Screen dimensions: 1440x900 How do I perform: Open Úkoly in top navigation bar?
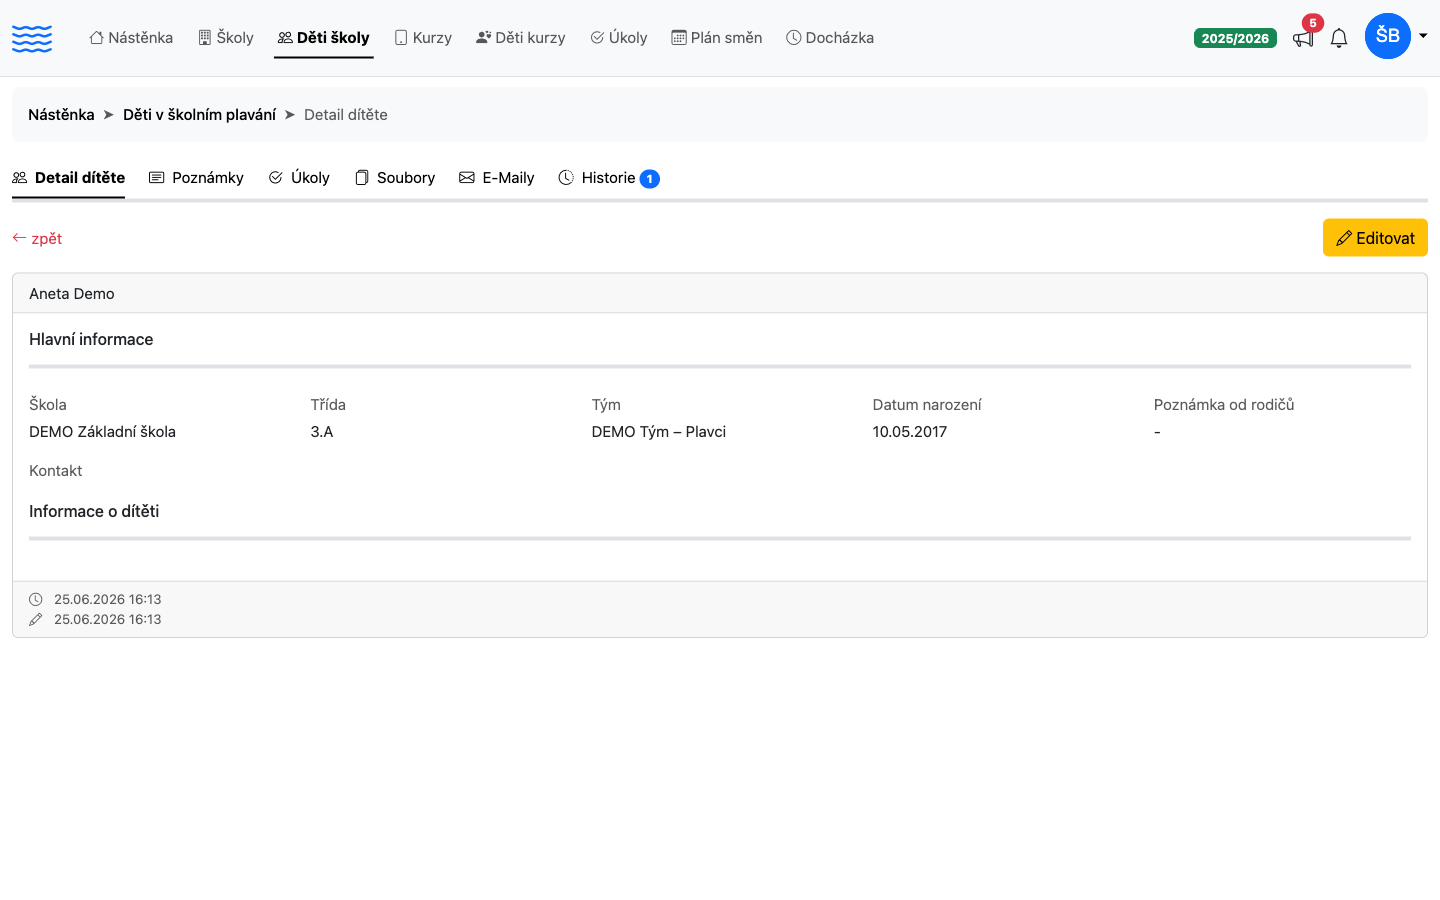coord(619,38)
